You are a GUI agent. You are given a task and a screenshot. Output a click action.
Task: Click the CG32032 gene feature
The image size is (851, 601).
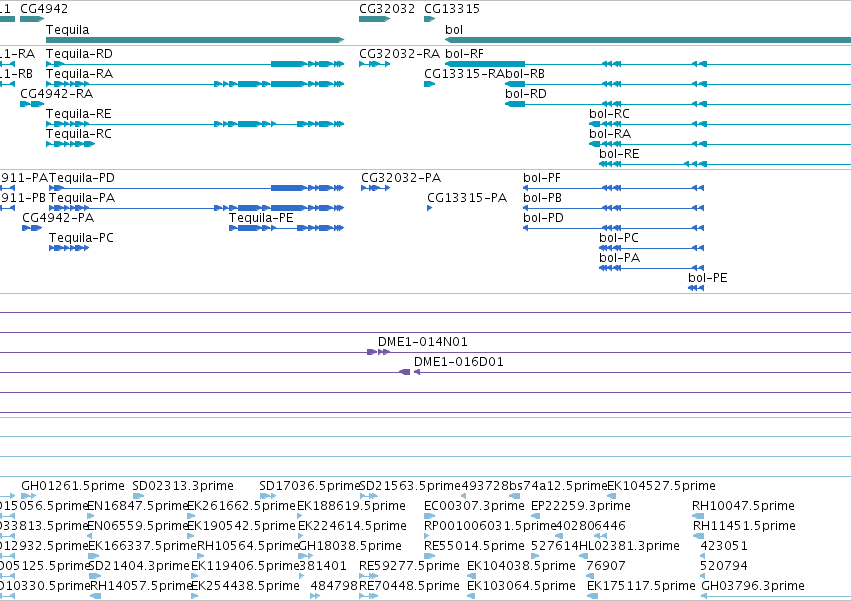(374, 19)
